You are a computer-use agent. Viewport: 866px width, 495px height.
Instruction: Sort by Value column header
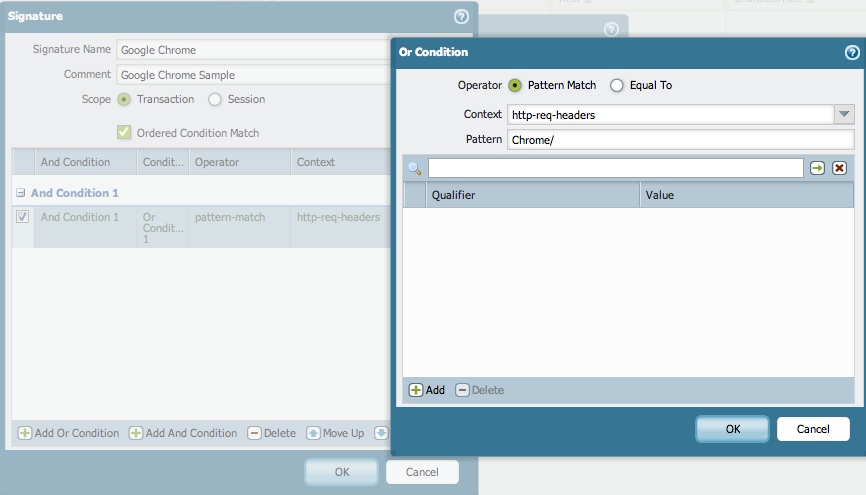747,195
